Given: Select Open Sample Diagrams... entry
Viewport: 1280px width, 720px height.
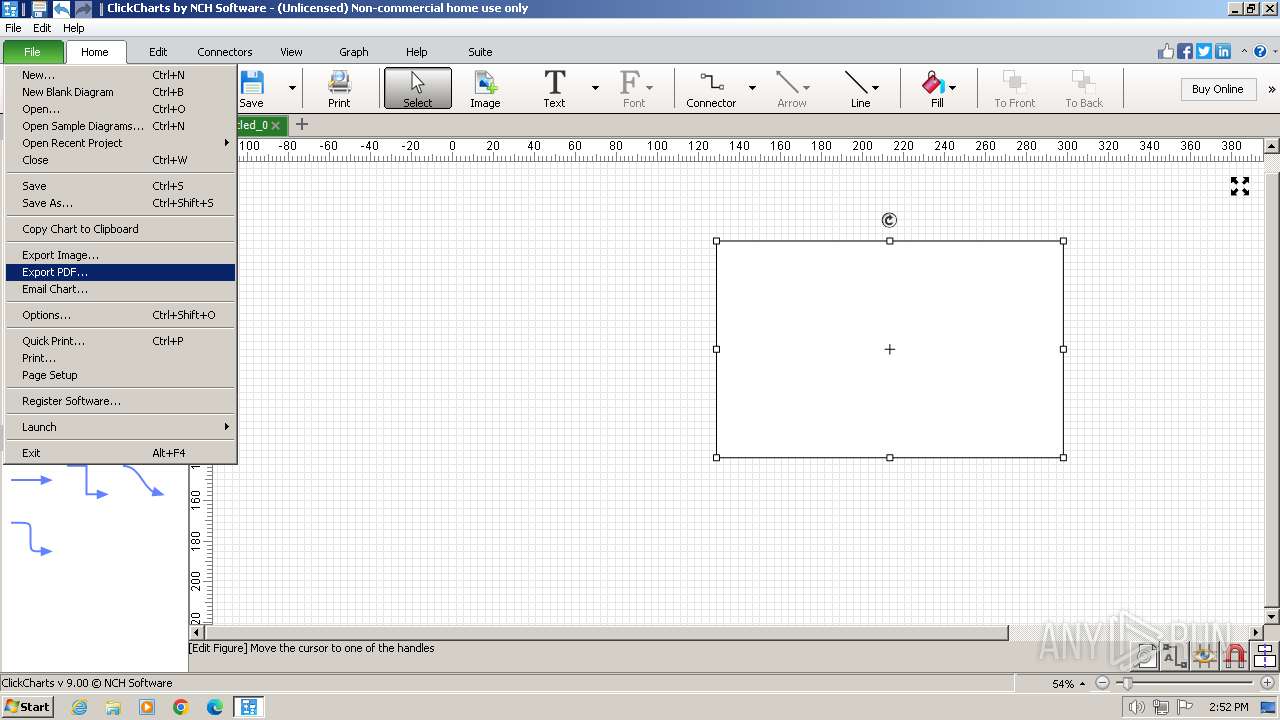Looking at the screenshot, I should click(x=120, y=126).
